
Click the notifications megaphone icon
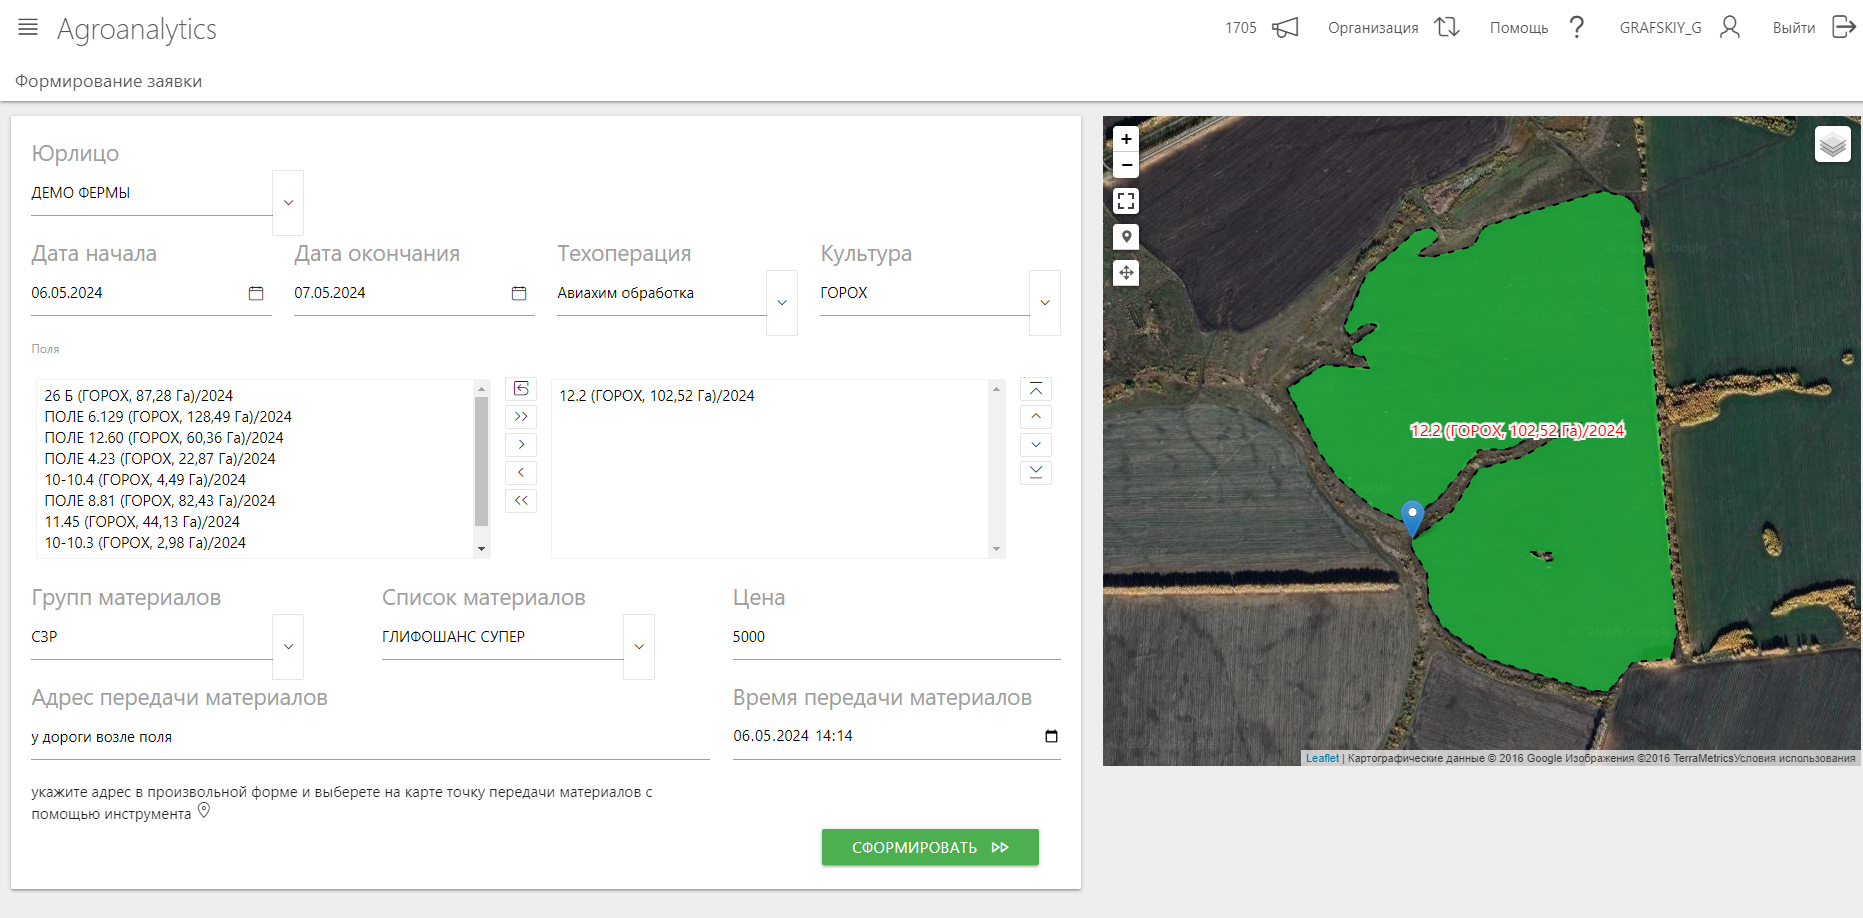pyautogui.click(x=1285, y=28)
